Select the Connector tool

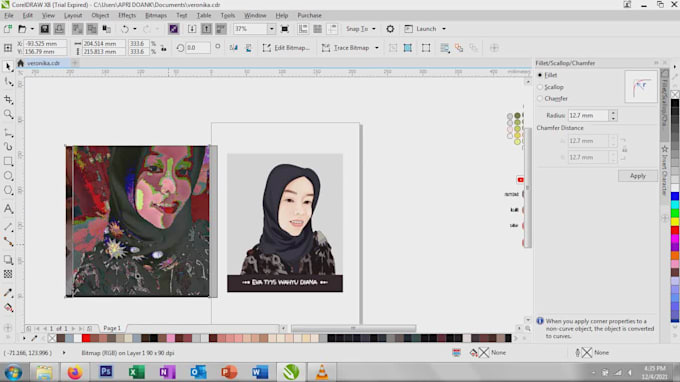pyautogui.click(x=8, y=242)
